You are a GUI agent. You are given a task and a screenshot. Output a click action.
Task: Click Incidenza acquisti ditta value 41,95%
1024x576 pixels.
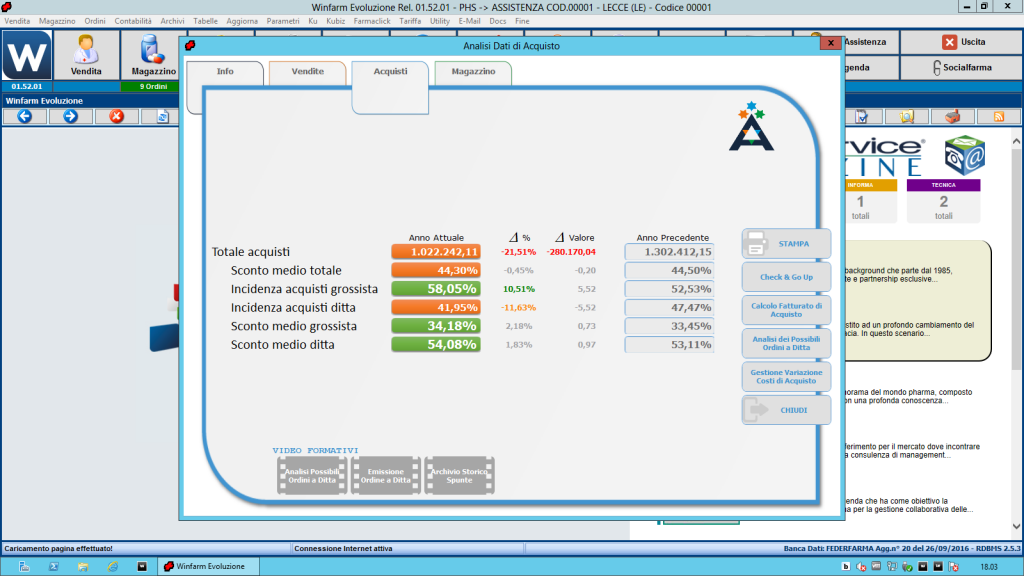436,308
